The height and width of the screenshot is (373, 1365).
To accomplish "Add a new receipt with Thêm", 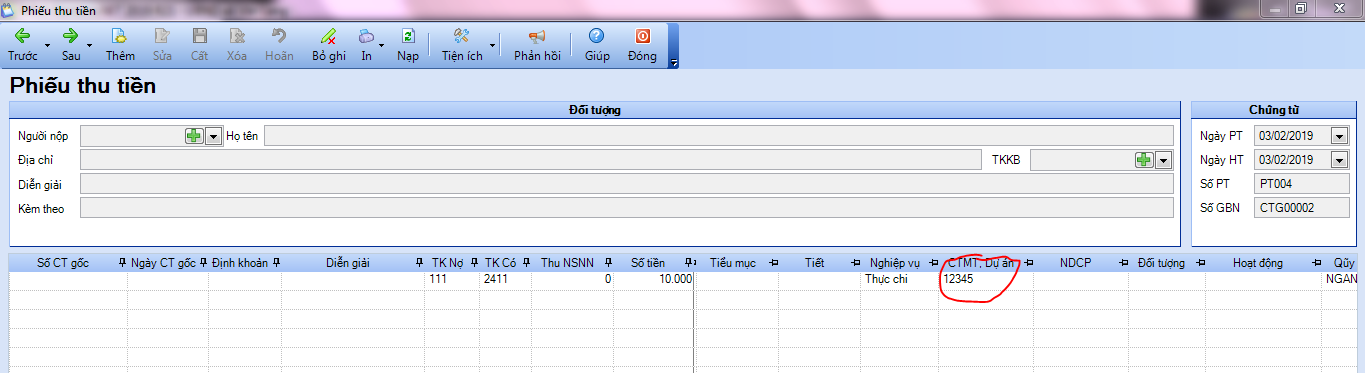I will pos(120,36).
